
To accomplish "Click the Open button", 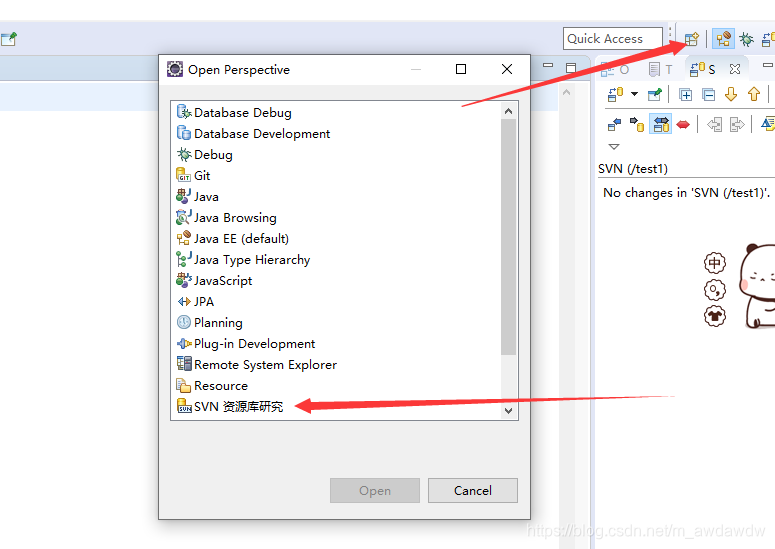I will pyautogui.click(x=375, y=490).
